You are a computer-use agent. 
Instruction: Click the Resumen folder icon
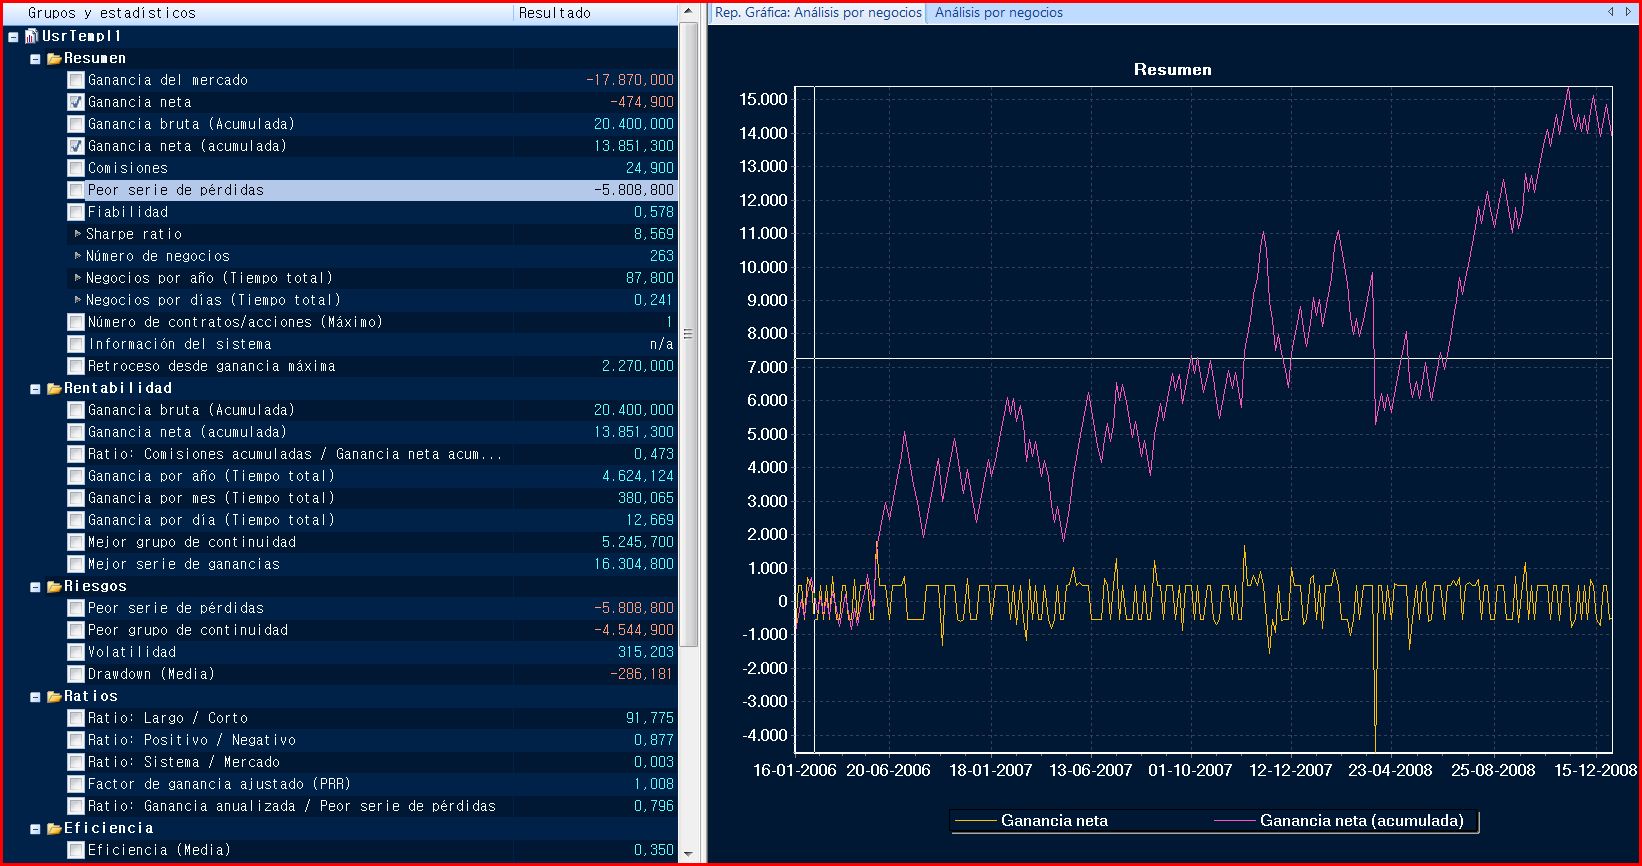54,58
